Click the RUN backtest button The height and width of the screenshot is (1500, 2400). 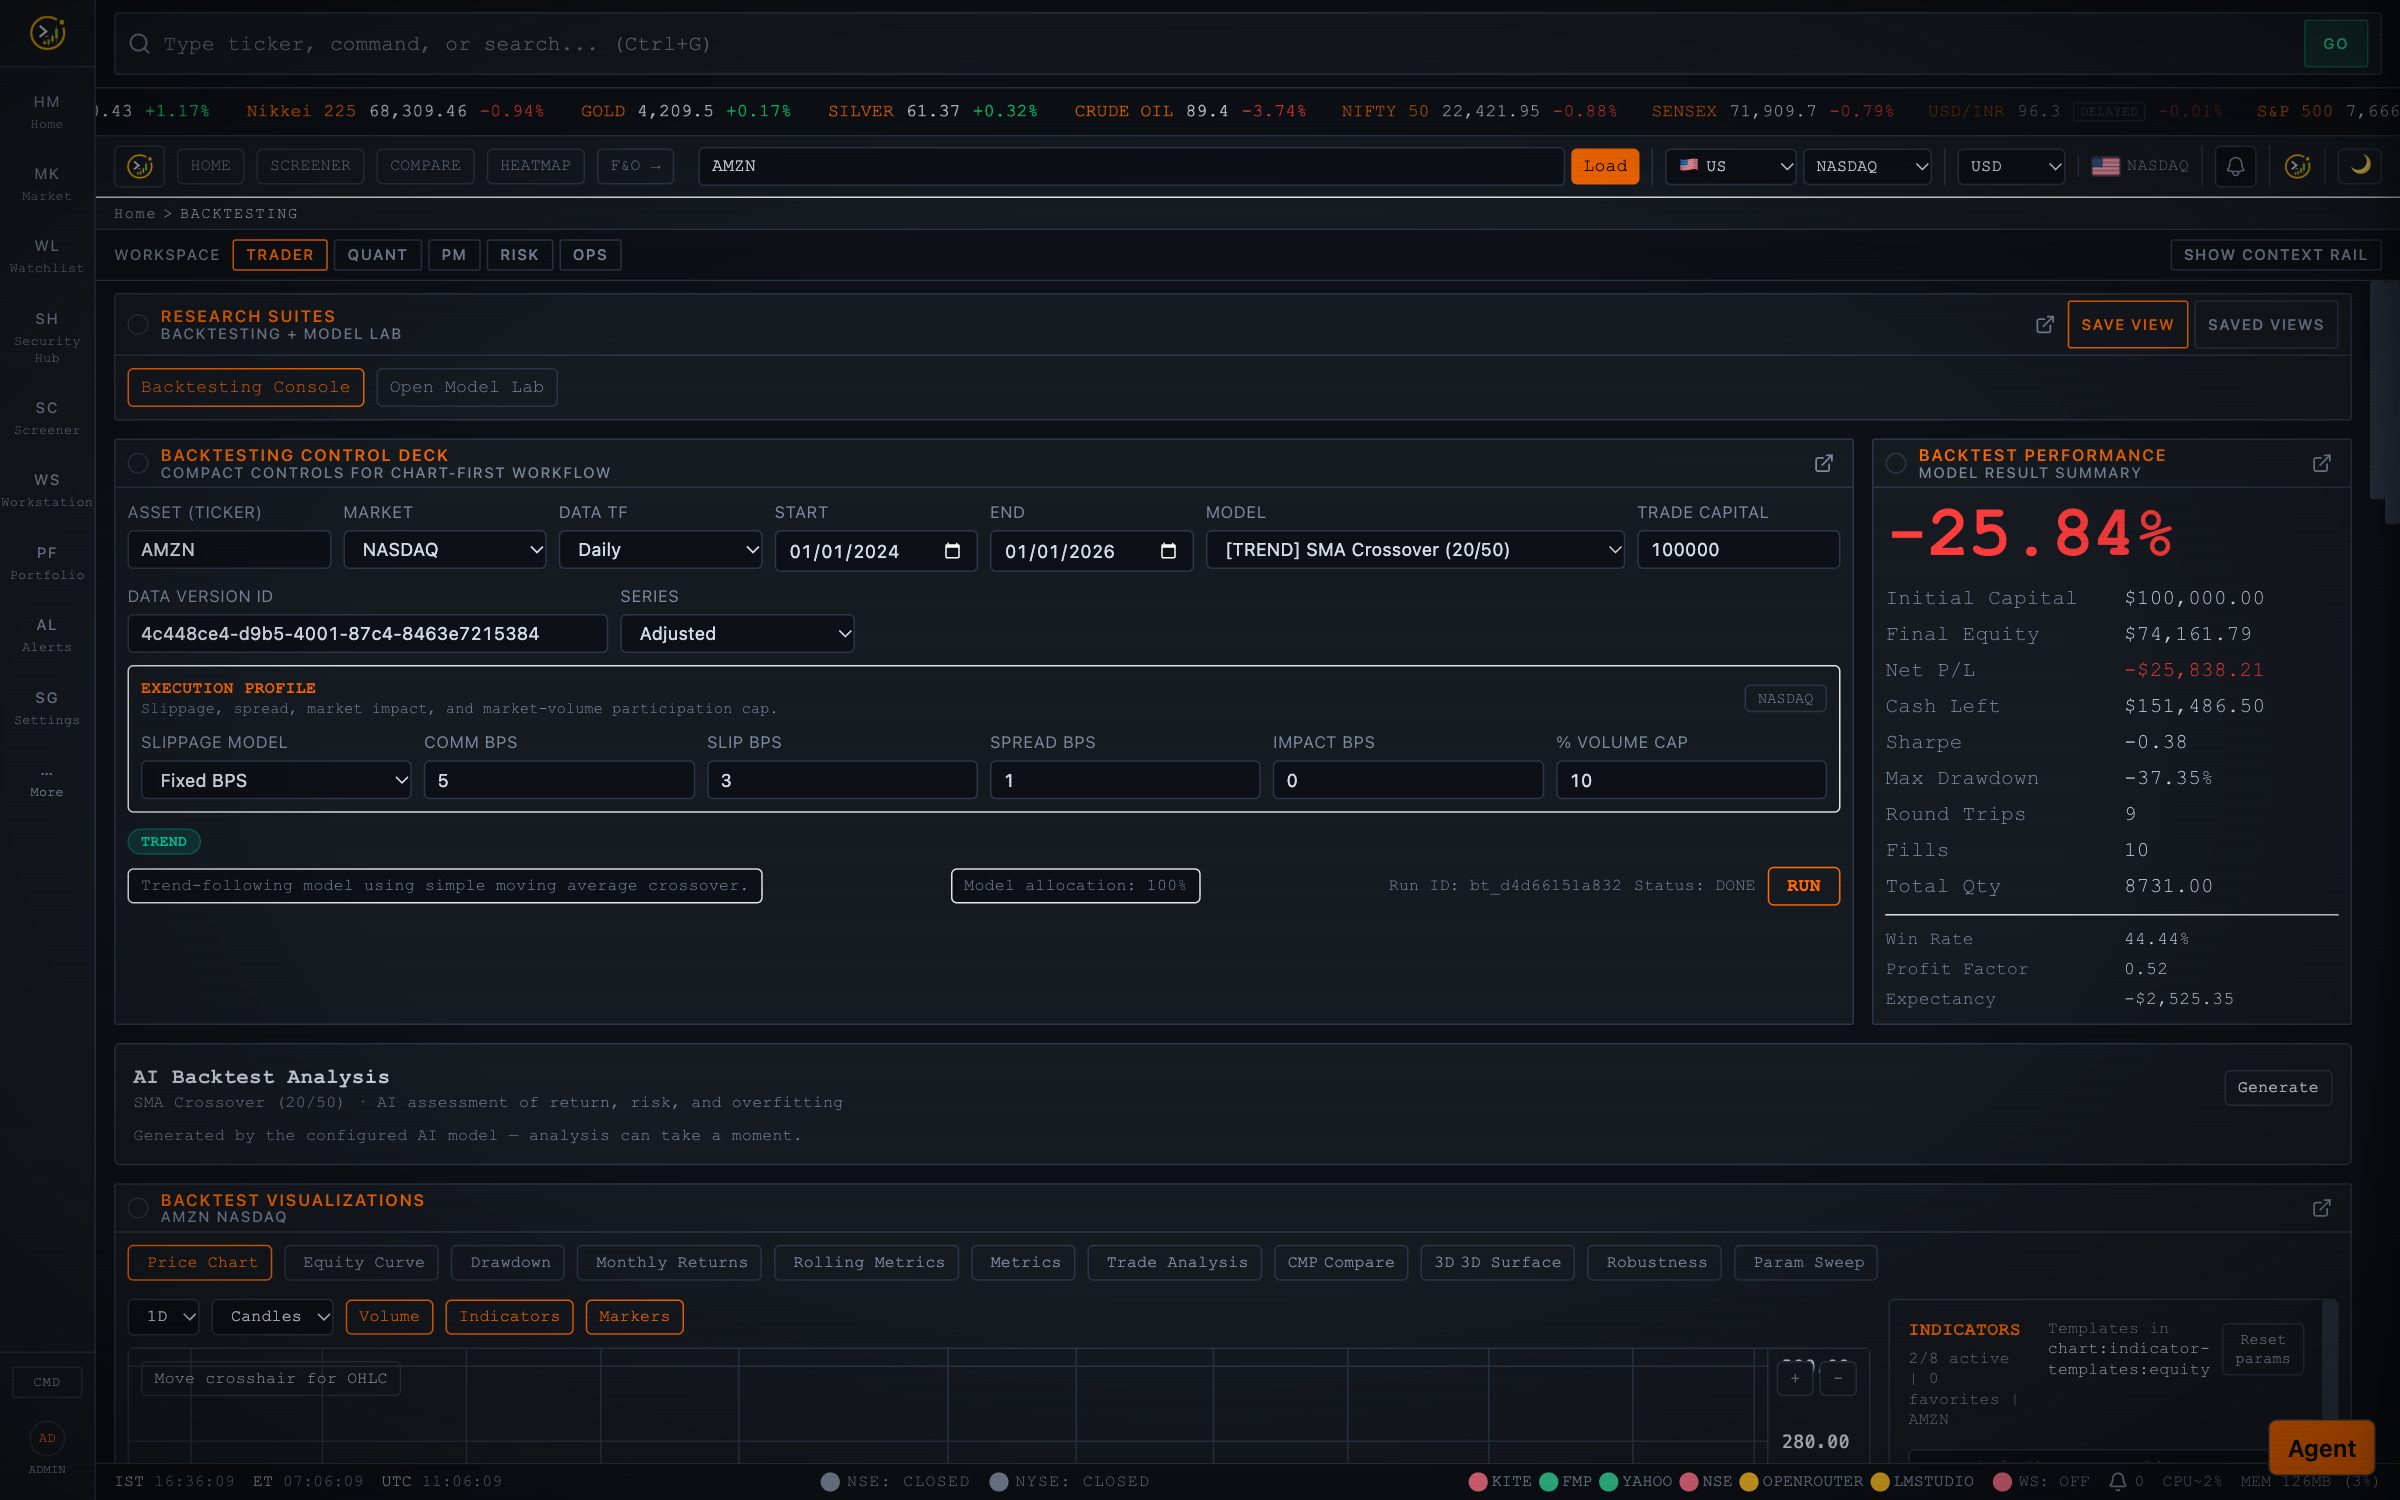coord(1803,886)
